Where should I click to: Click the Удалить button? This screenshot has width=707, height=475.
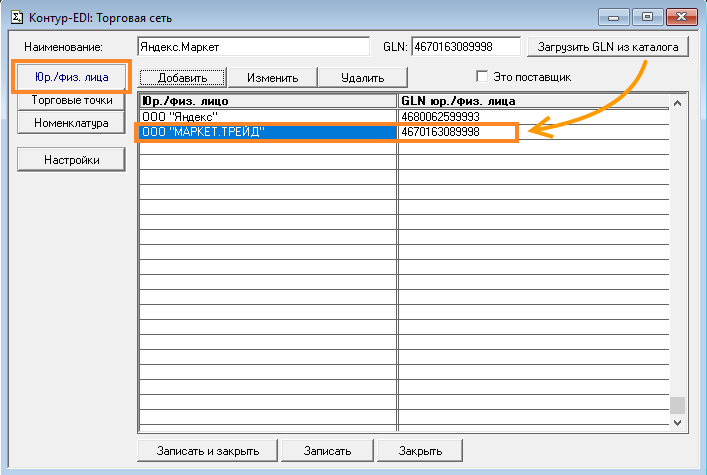[x=363, y=78]
